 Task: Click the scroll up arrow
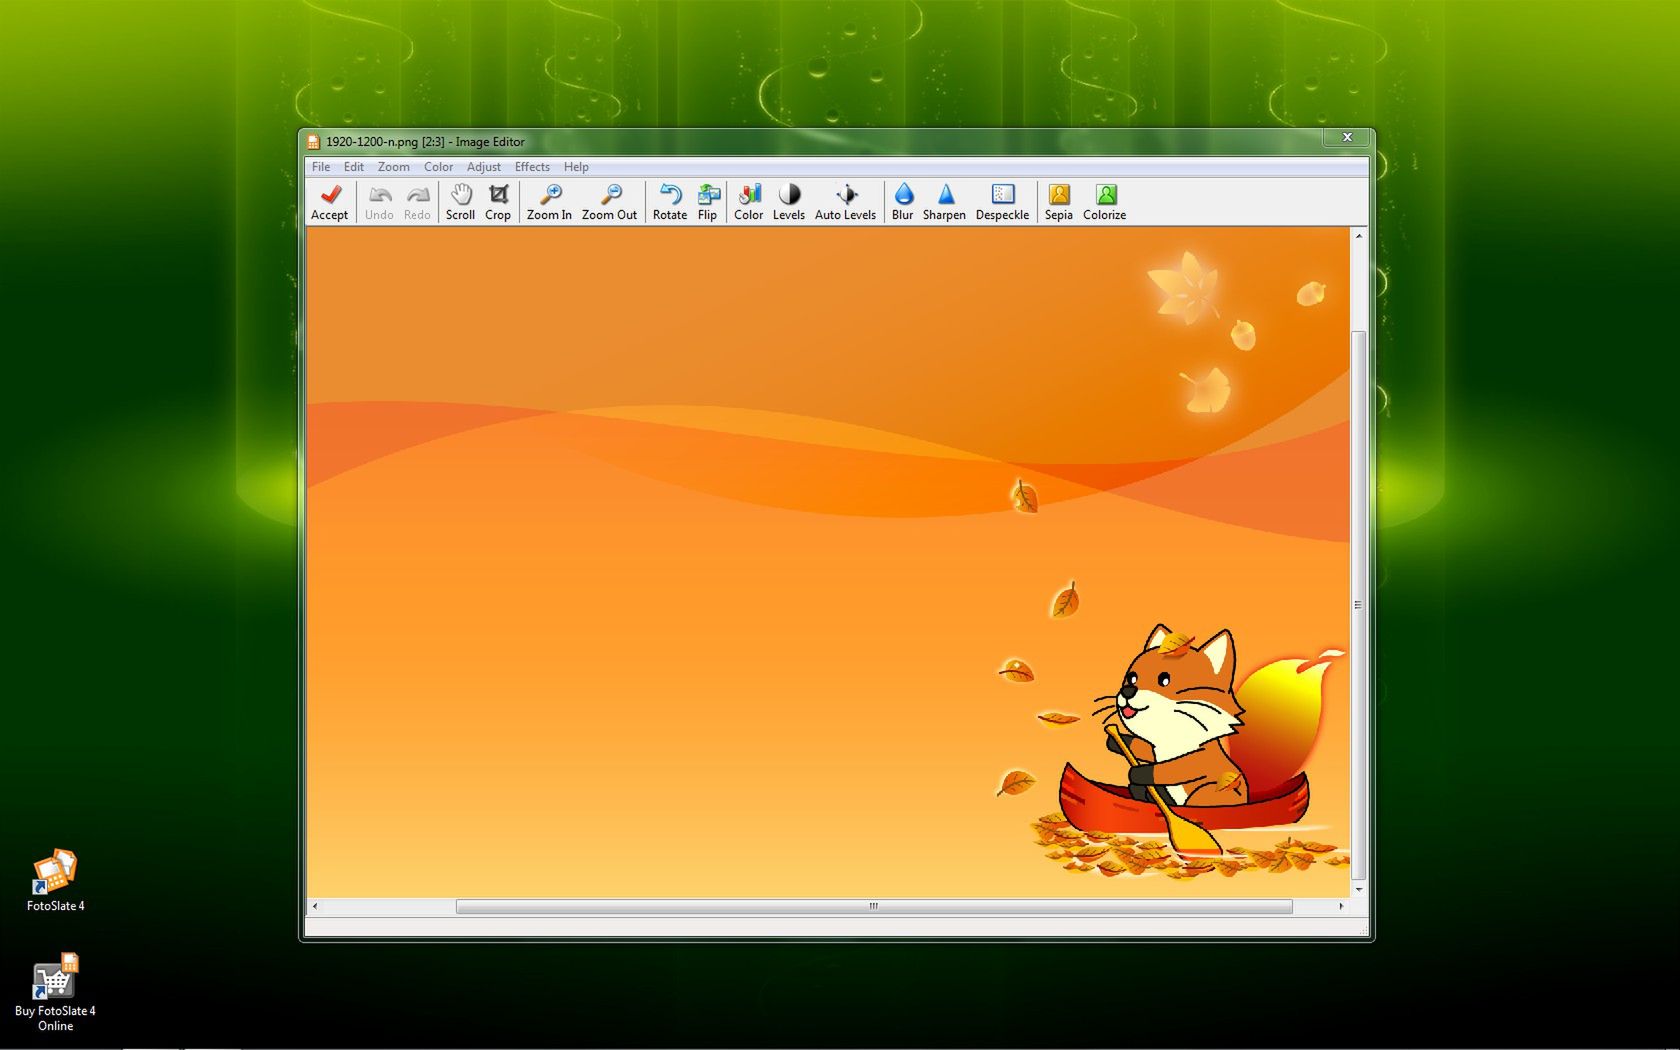[x=1358, y=235]
